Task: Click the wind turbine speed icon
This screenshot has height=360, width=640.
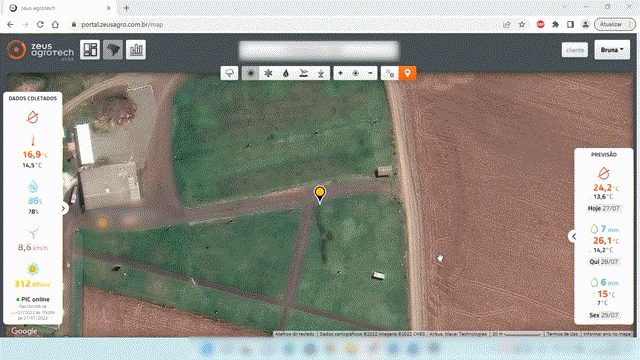Action: click(x=33, y=233)
